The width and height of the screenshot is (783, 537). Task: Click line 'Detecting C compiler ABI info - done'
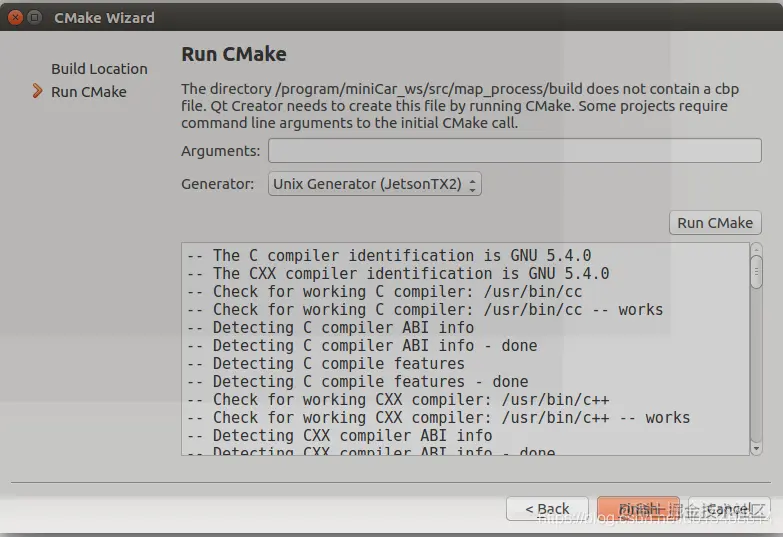362,346
